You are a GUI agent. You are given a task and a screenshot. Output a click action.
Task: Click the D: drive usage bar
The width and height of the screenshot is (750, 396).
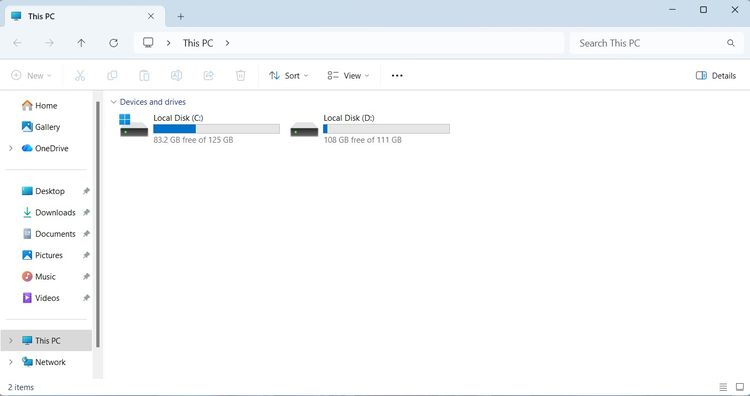click(x=386, y=129)
